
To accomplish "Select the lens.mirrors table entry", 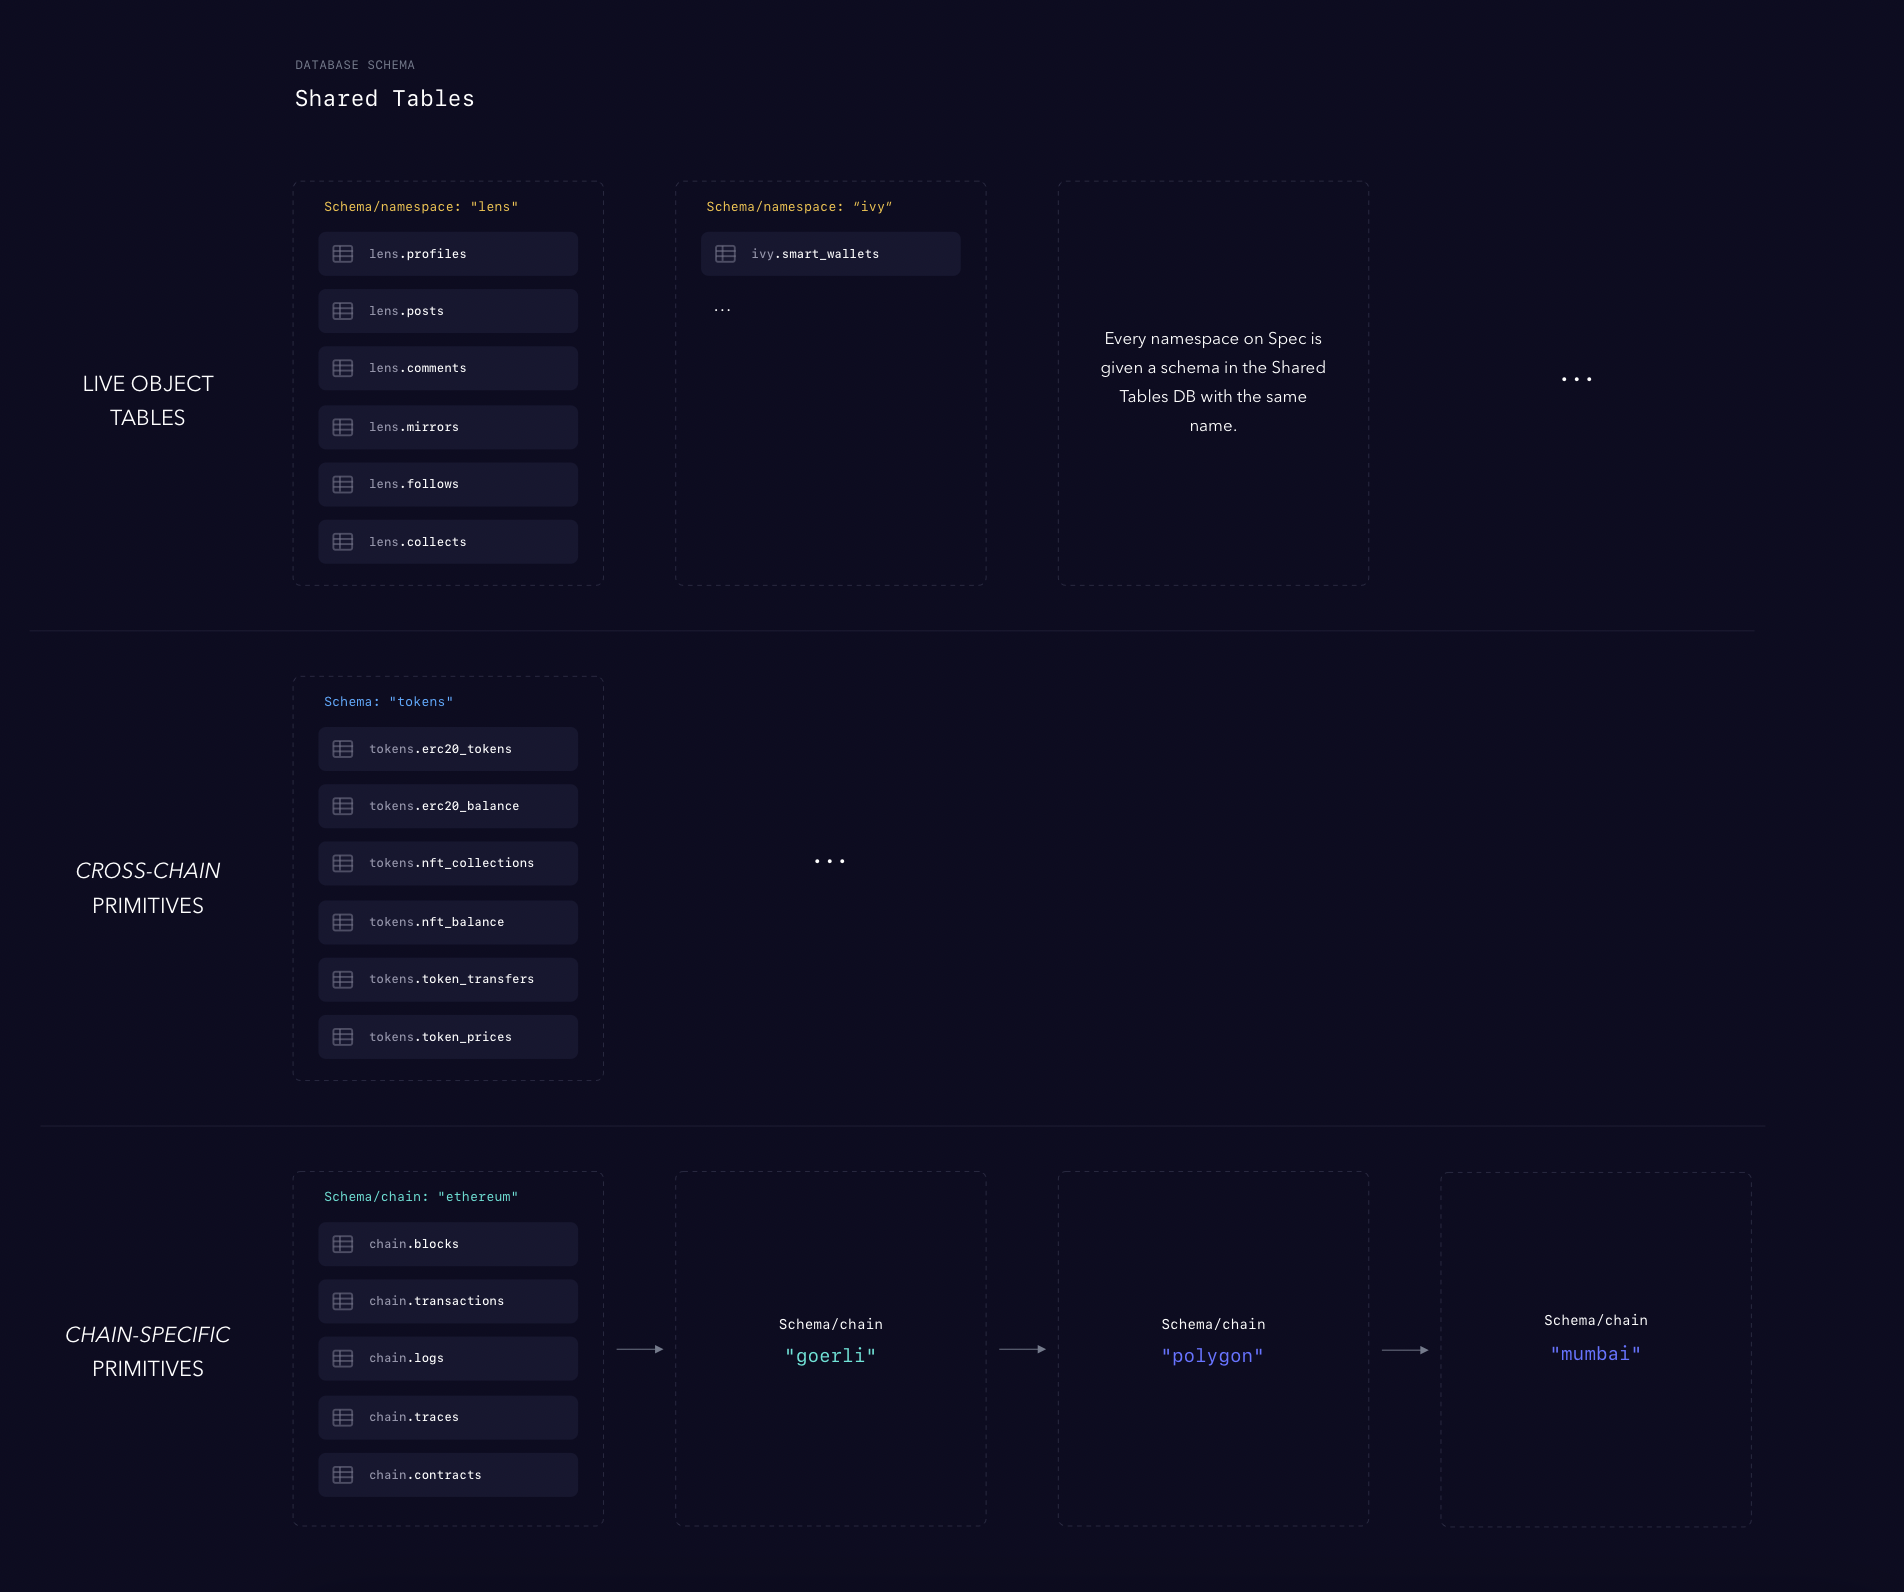I will coord(447,426).
